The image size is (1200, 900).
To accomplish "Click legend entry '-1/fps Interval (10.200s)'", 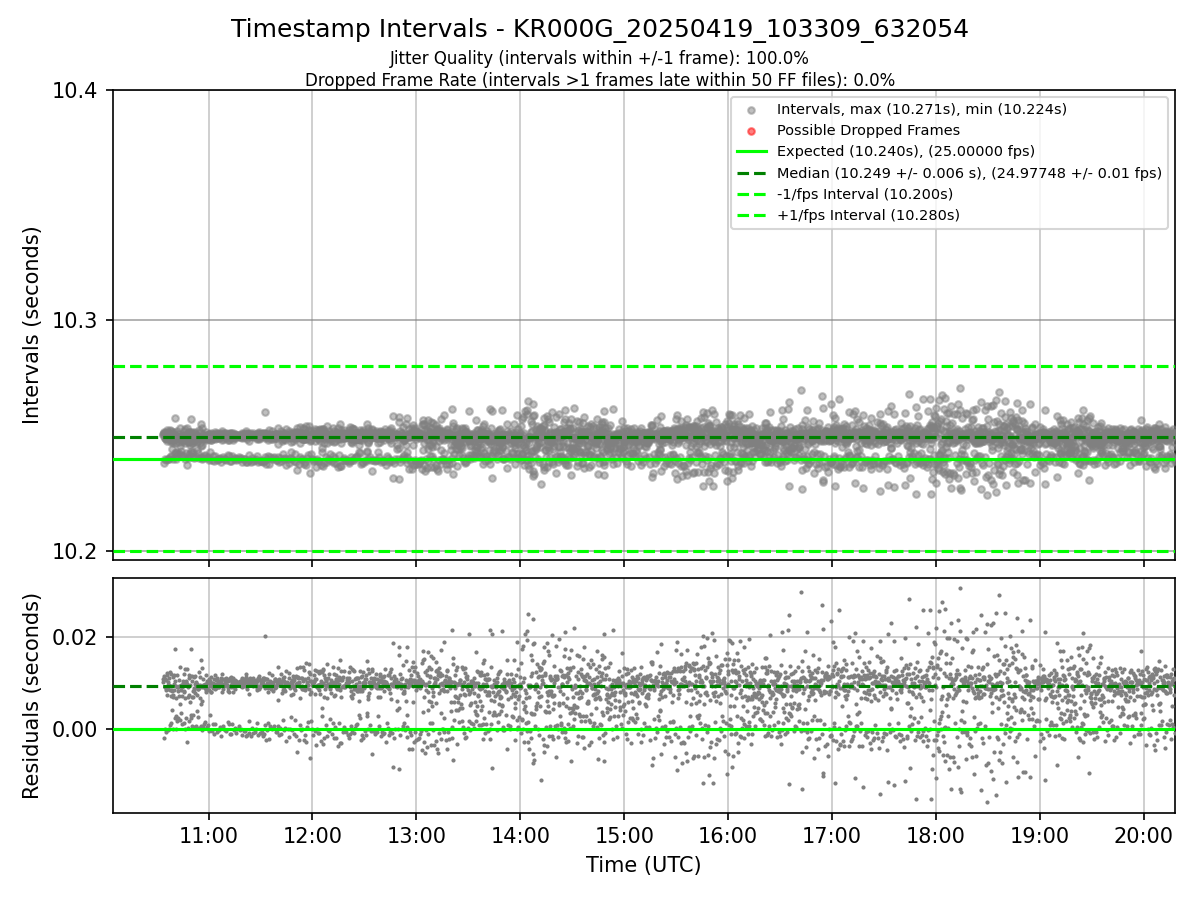I will pyautogui.click(x=865, y=194).
